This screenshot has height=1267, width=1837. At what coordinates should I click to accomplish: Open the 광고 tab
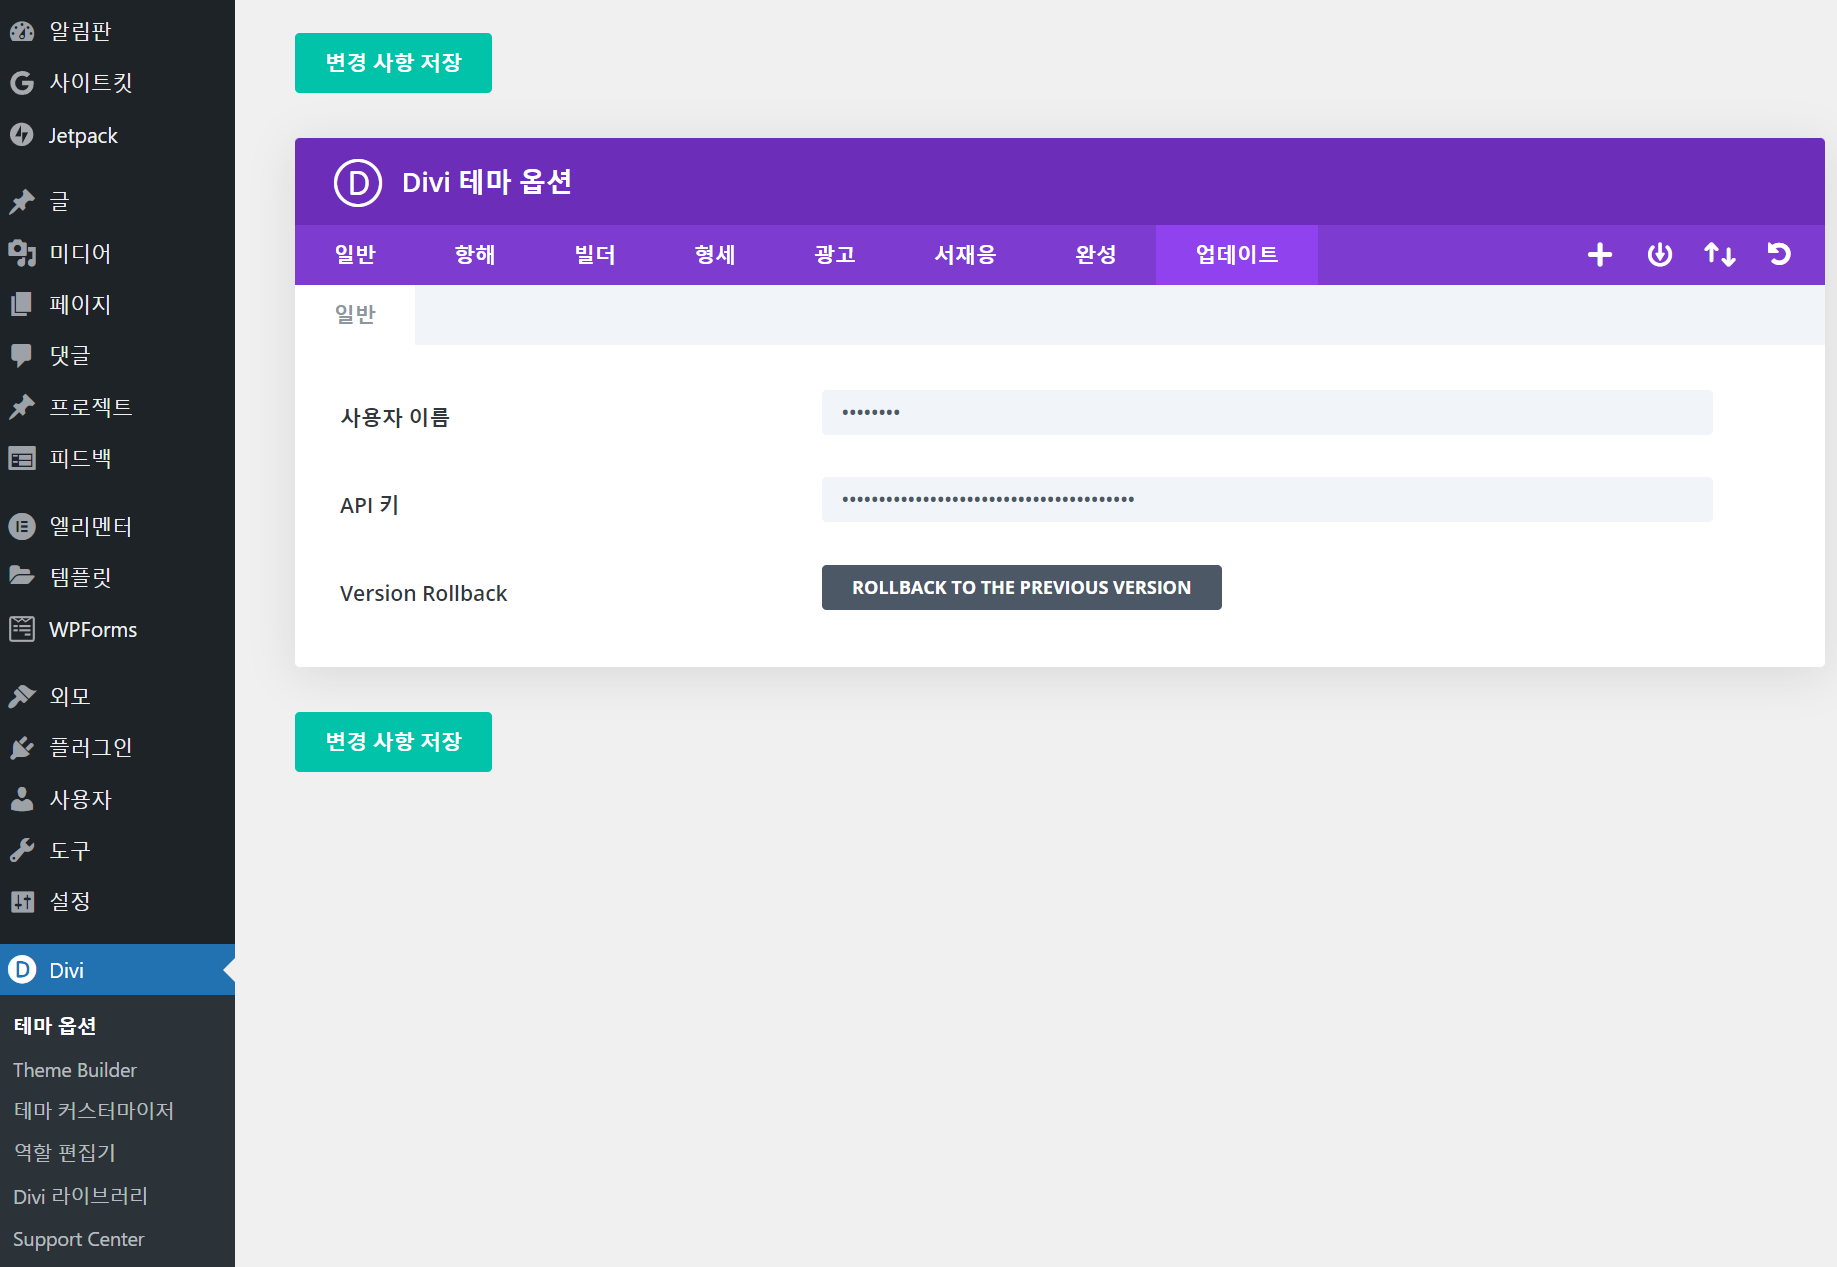835,255
